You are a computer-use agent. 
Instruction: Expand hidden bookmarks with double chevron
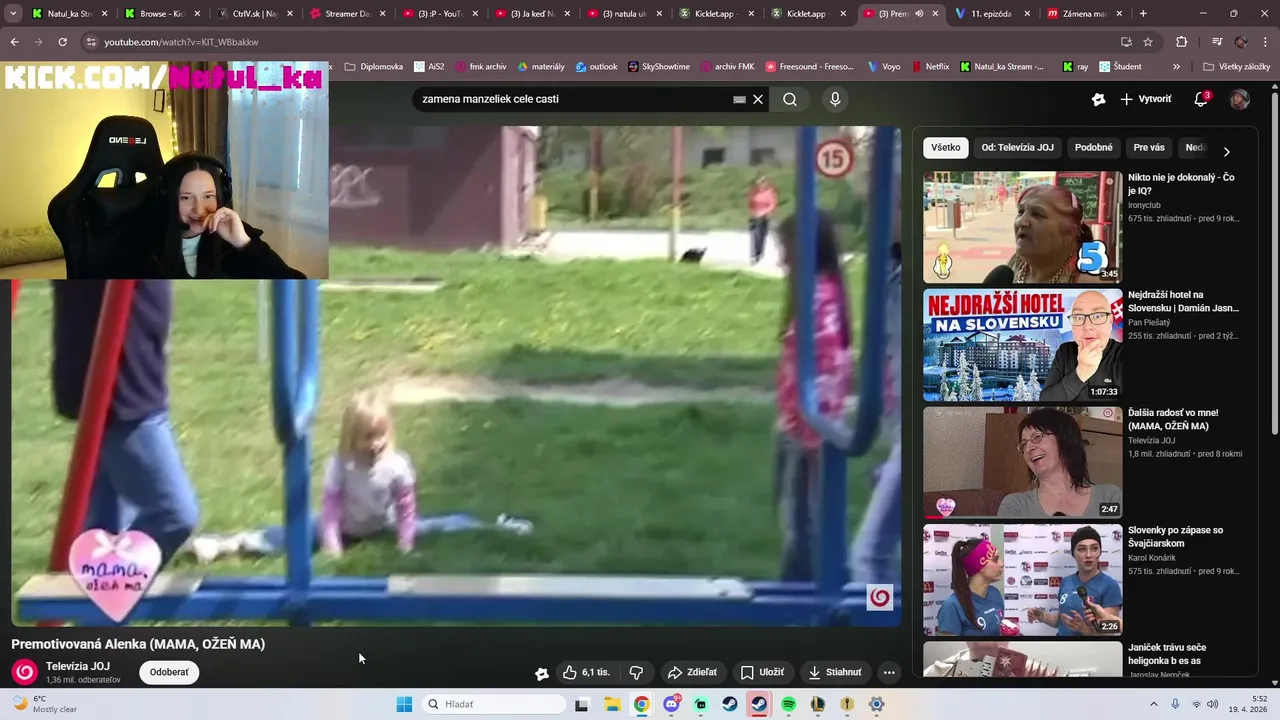tap(1176, 66)
